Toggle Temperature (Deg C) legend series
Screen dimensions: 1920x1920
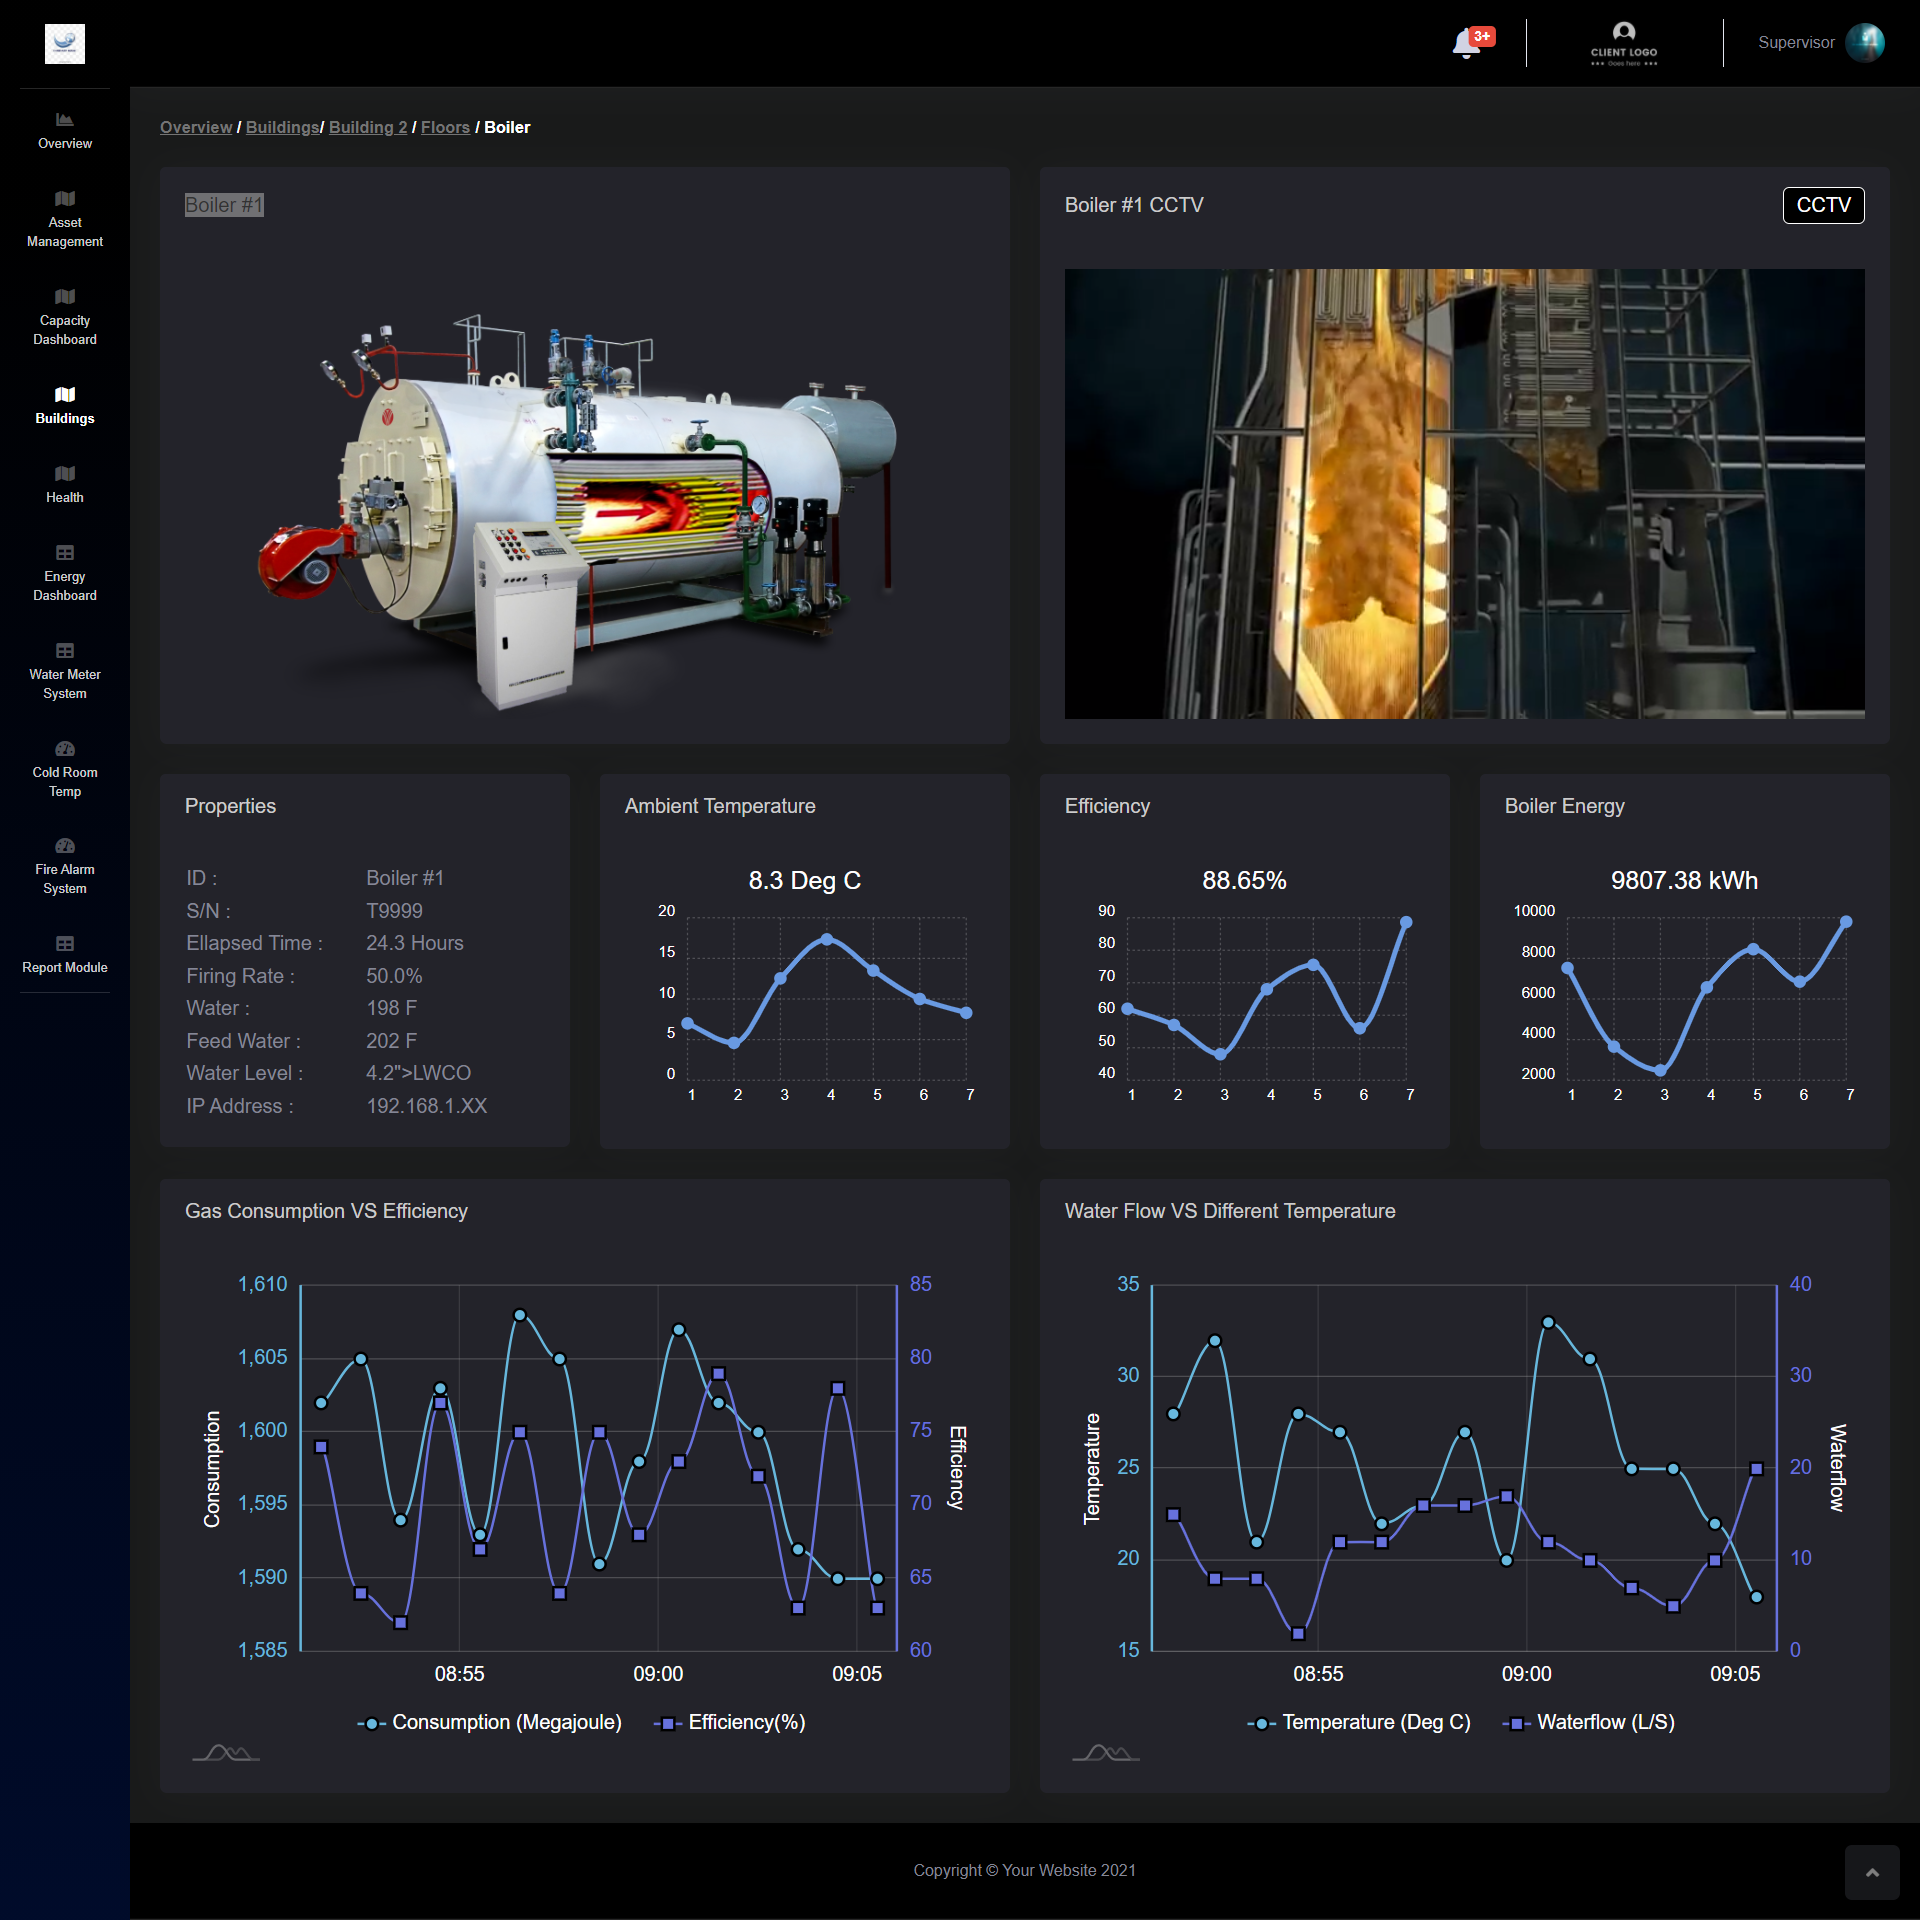click(x=1359, y=1722)
